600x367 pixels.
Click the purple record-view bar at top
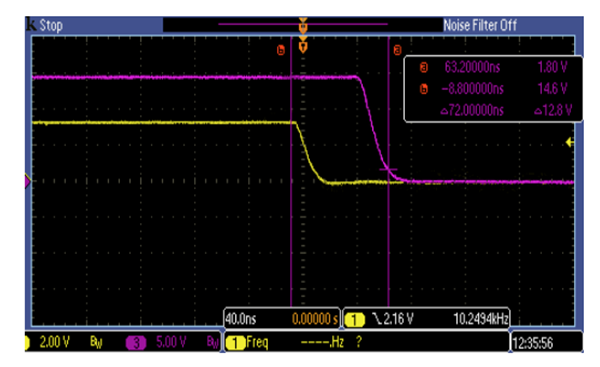303,24
